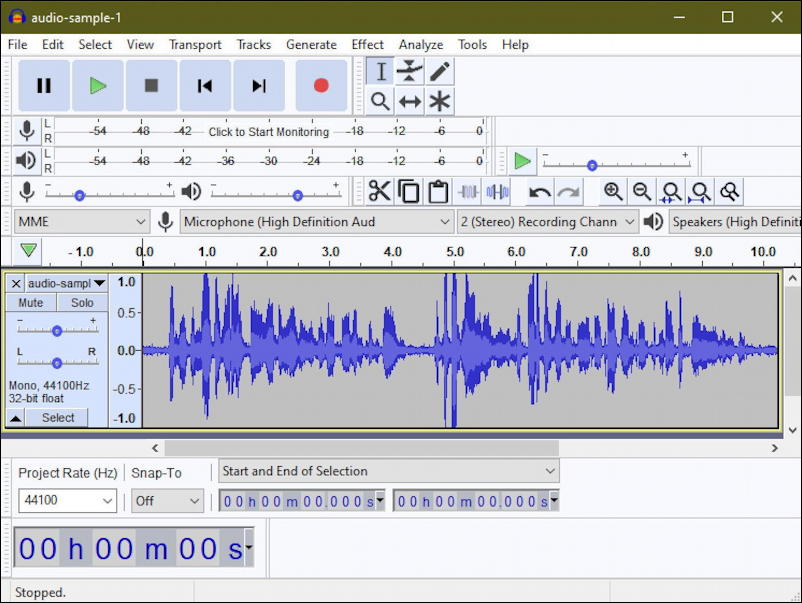Screen dimensions: 802x603
Task: Select the Zoom tool
Action: pos(381,101)
